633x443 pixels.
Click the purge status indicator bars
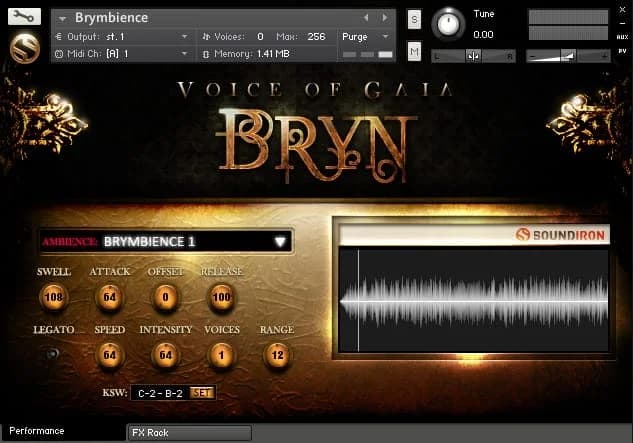(367, 54)
